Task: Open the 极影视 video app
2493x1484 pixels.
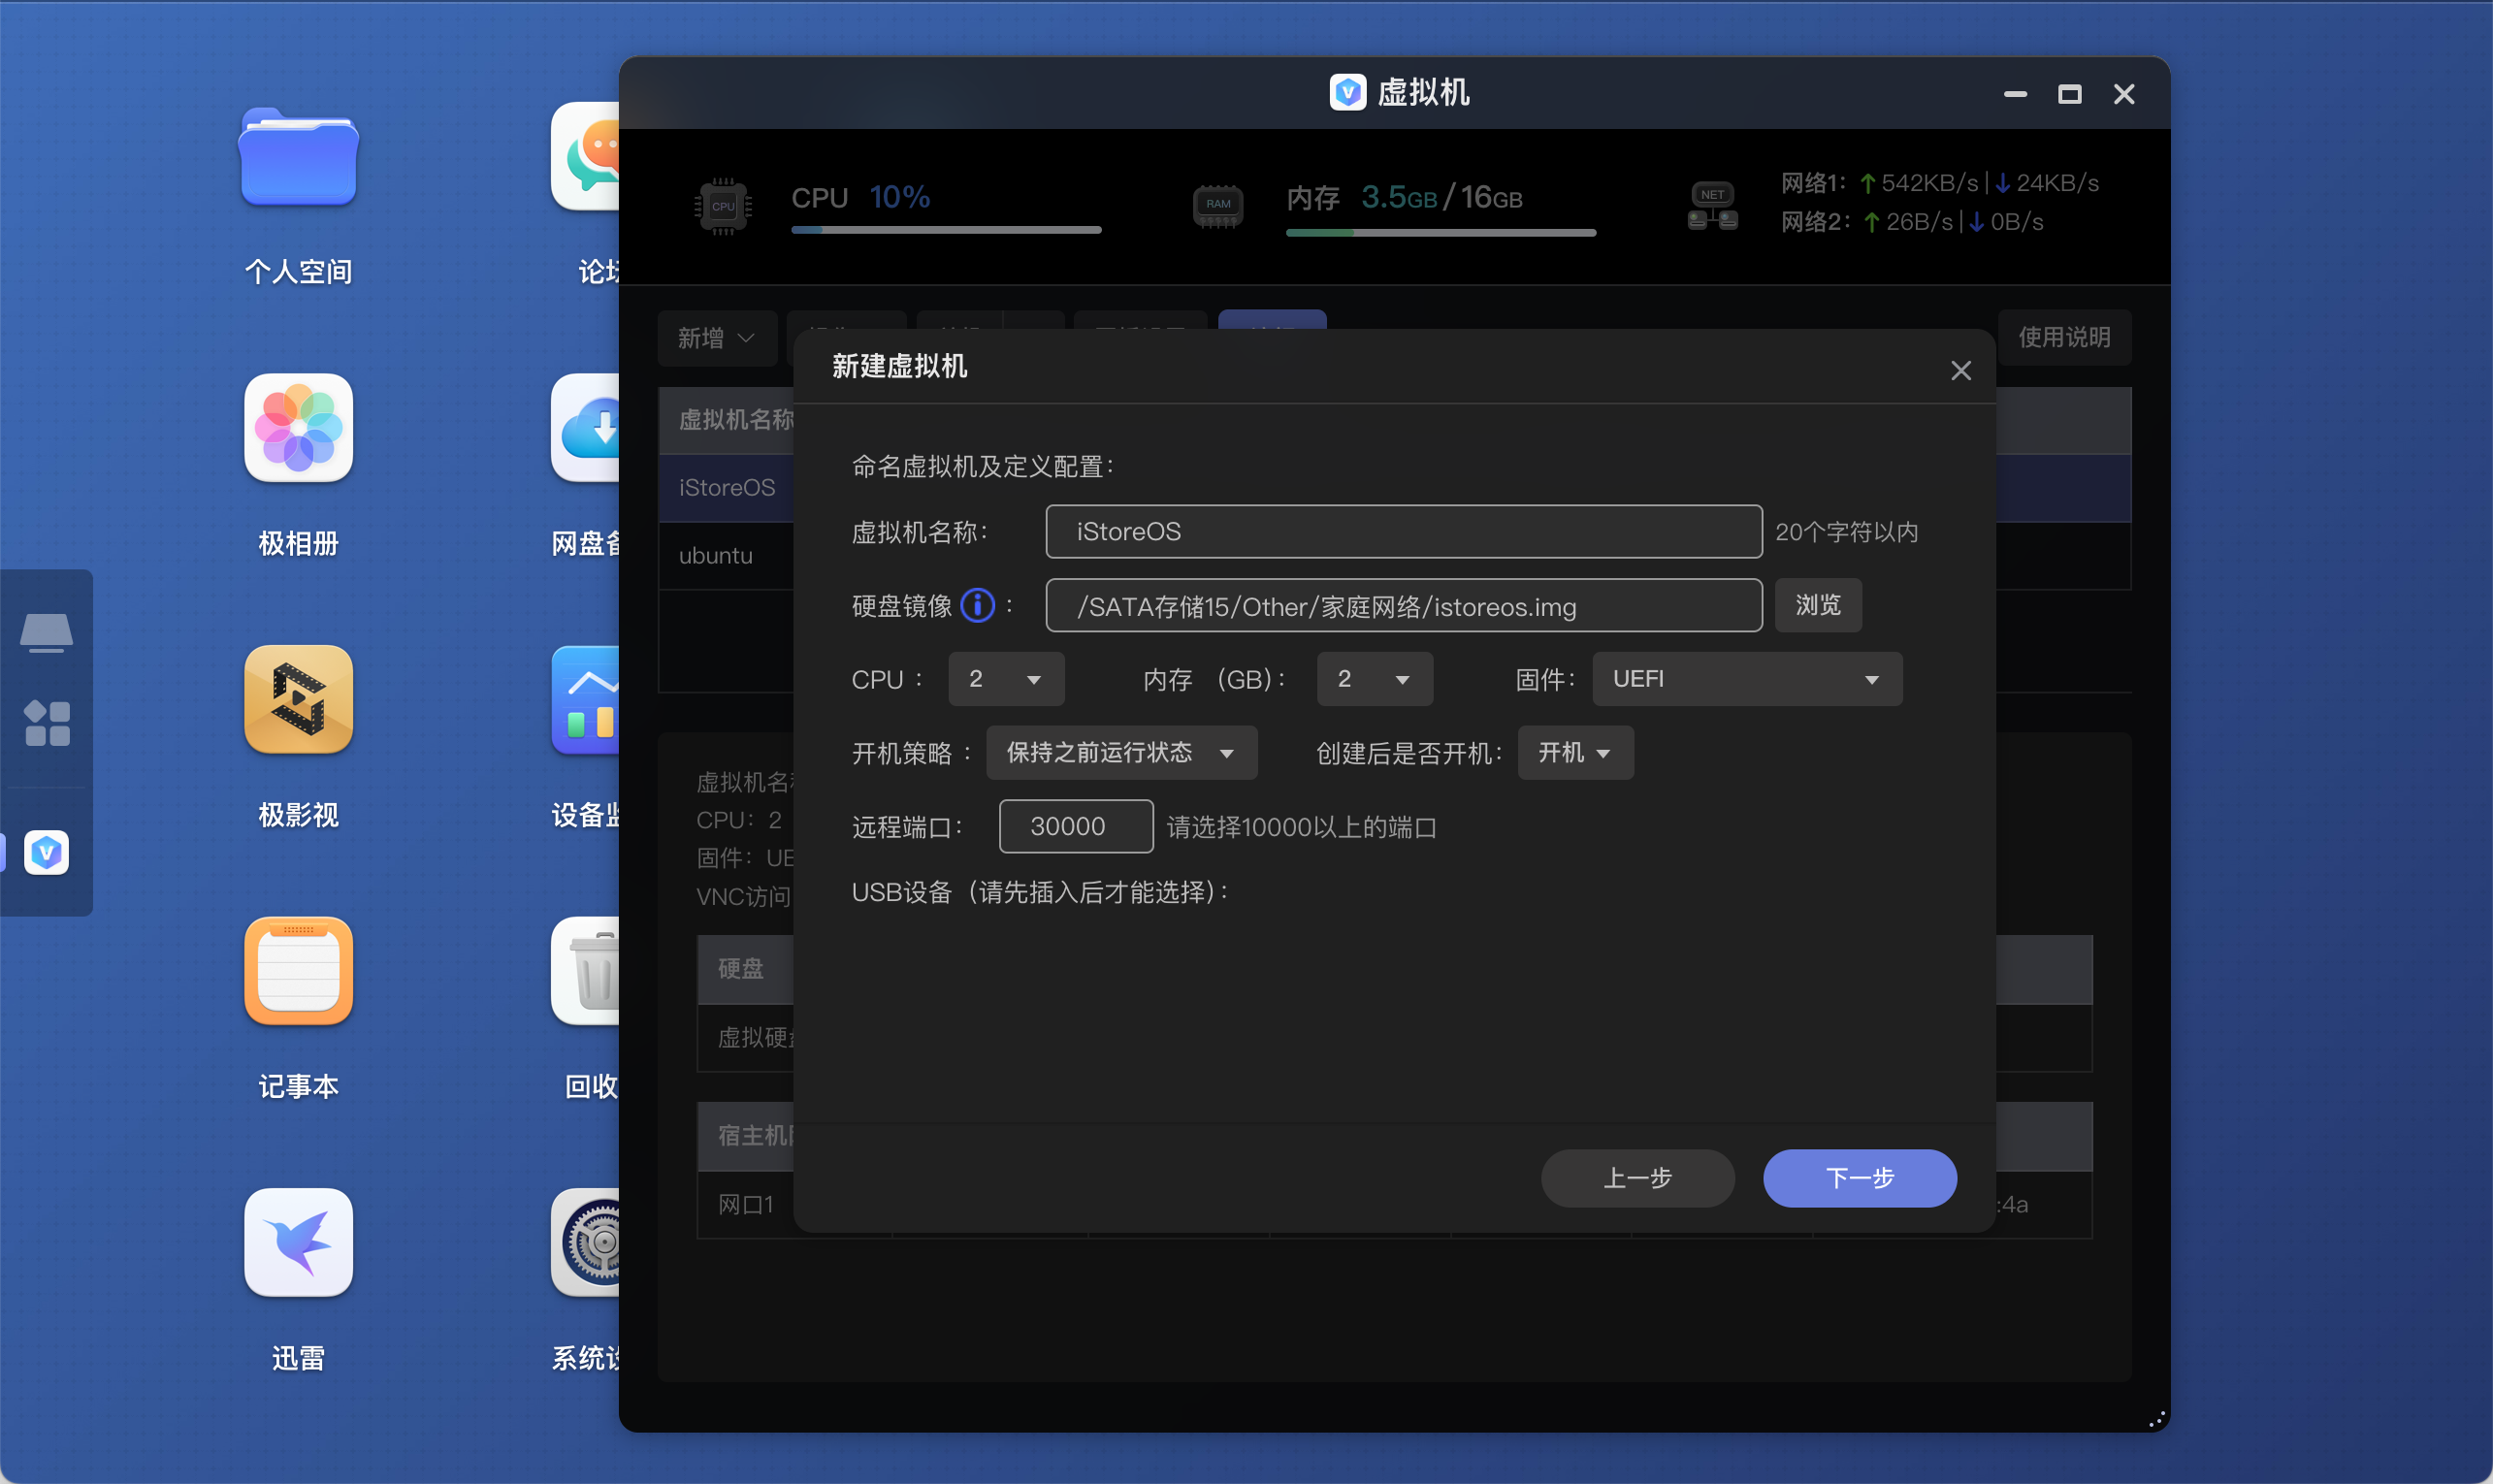Action: (298, 699)
